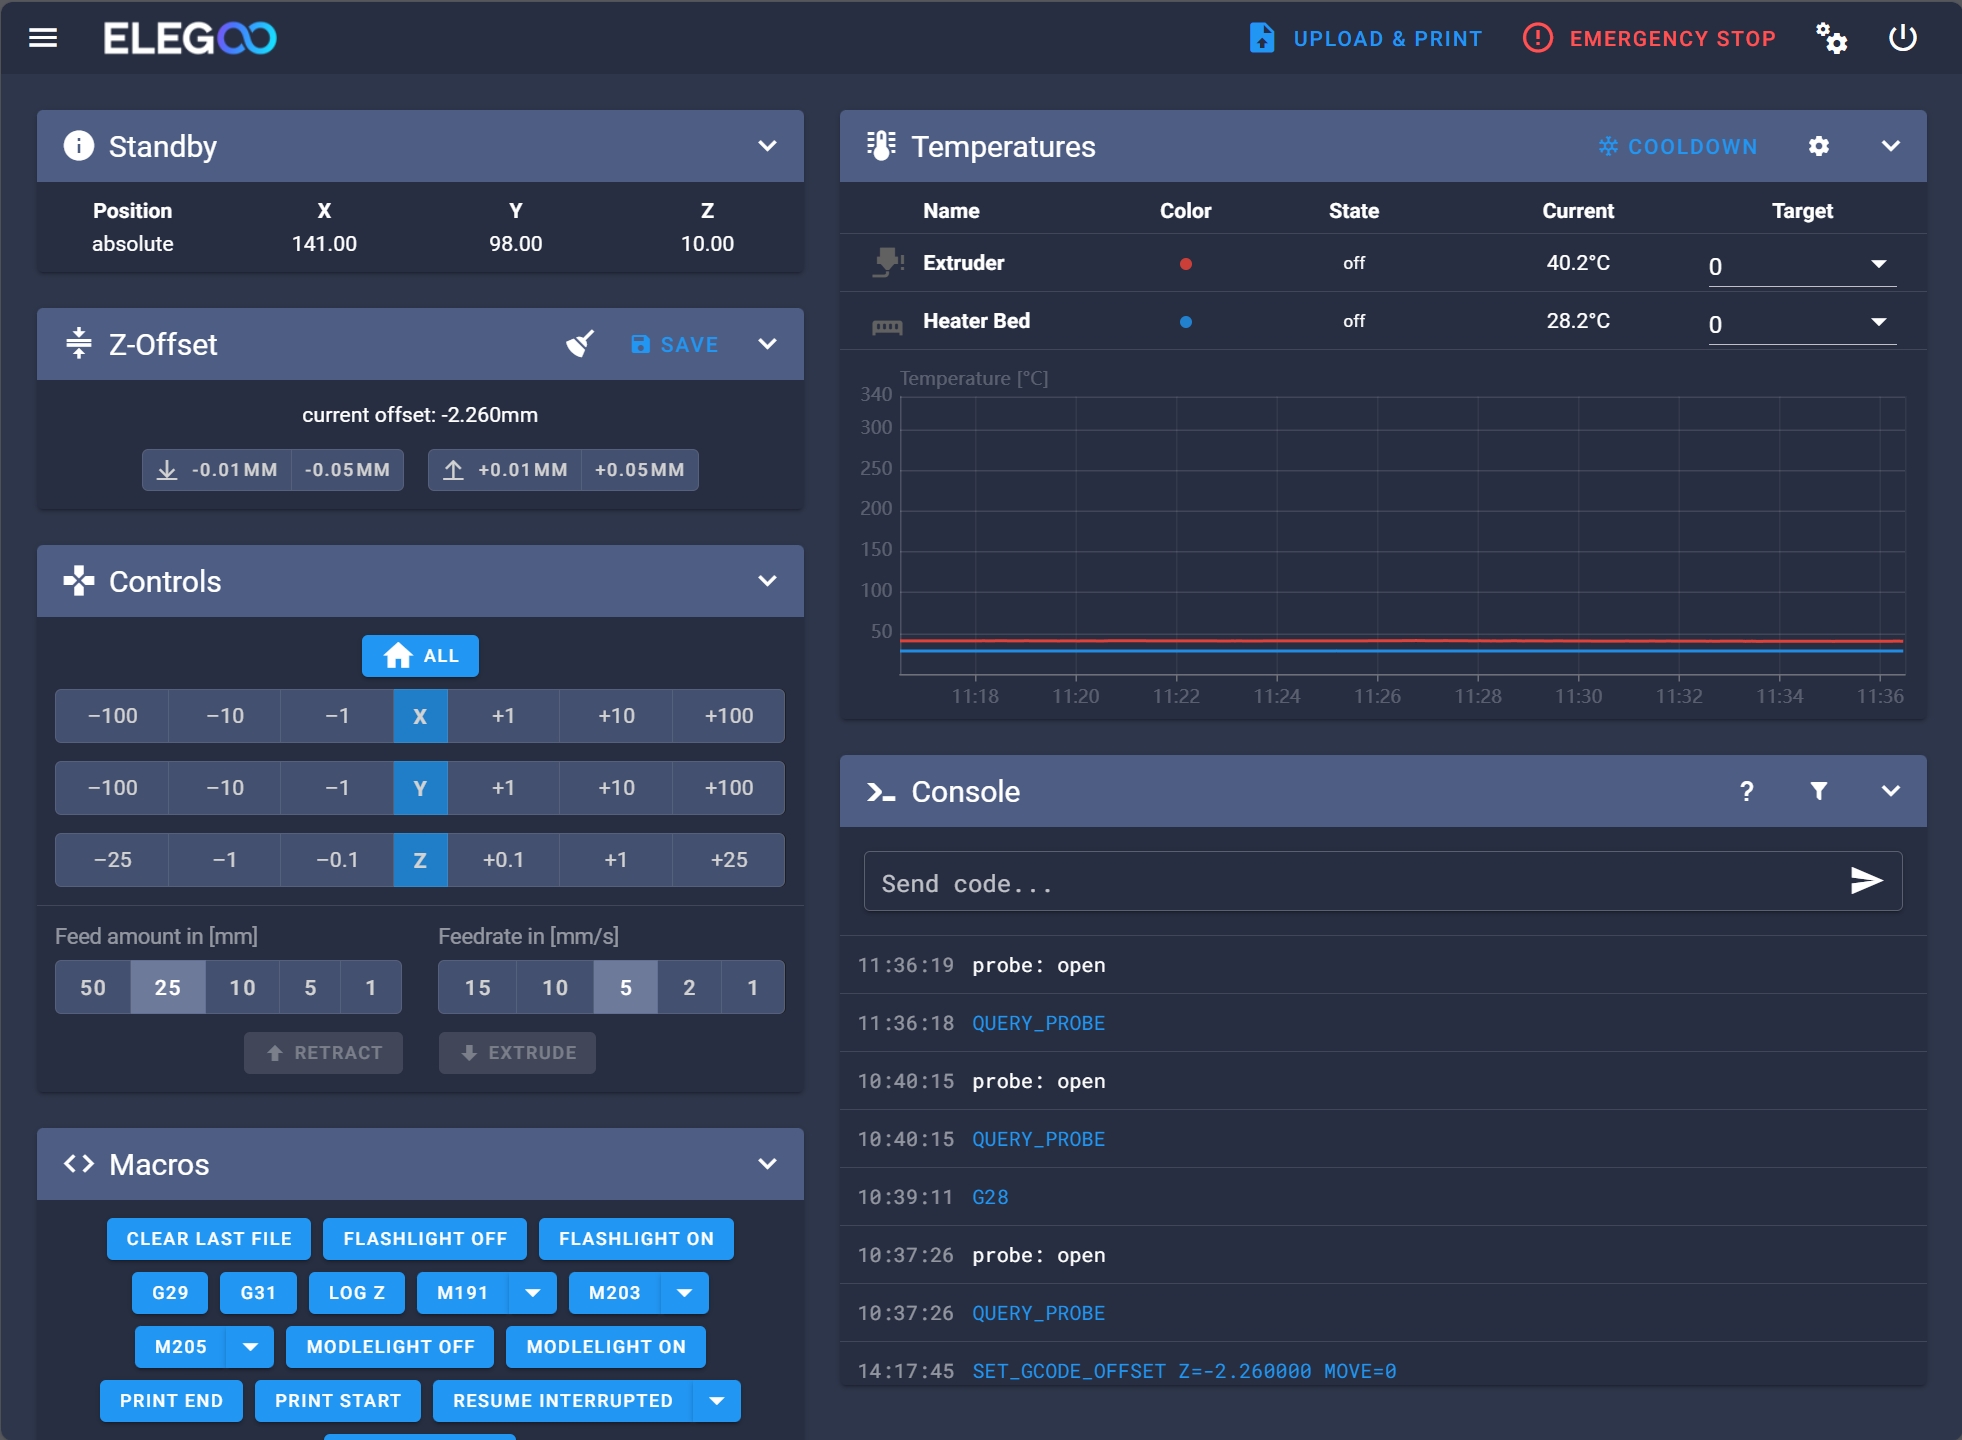This screenshot has width=1962, height=1440.
Task: Open the printer settings gears icon
Action: pyautogui.click(x=1831, y=38)
